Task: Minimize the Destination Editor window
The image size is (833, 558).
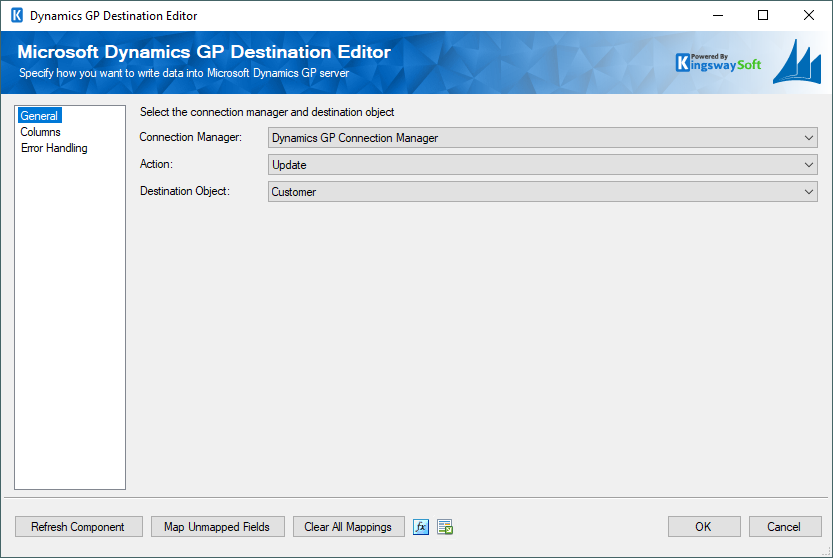Action: [718, 15]
